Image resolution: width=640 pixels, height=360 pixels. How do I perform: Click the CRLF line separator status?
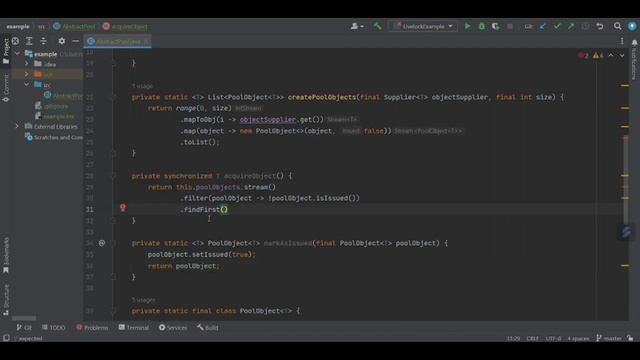[x=532, y=338]
